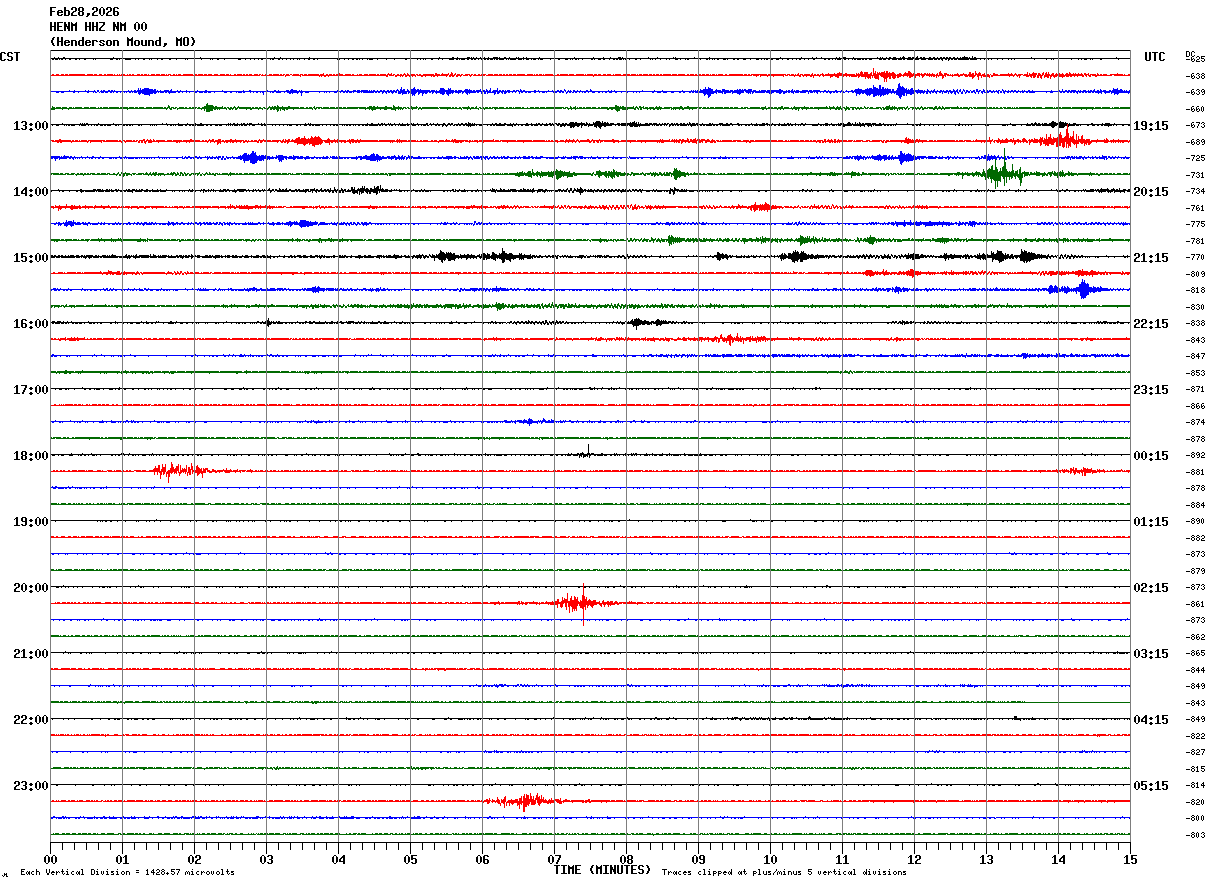Click the location name (Henderson Mound, MO)

[x=123, y=42]
